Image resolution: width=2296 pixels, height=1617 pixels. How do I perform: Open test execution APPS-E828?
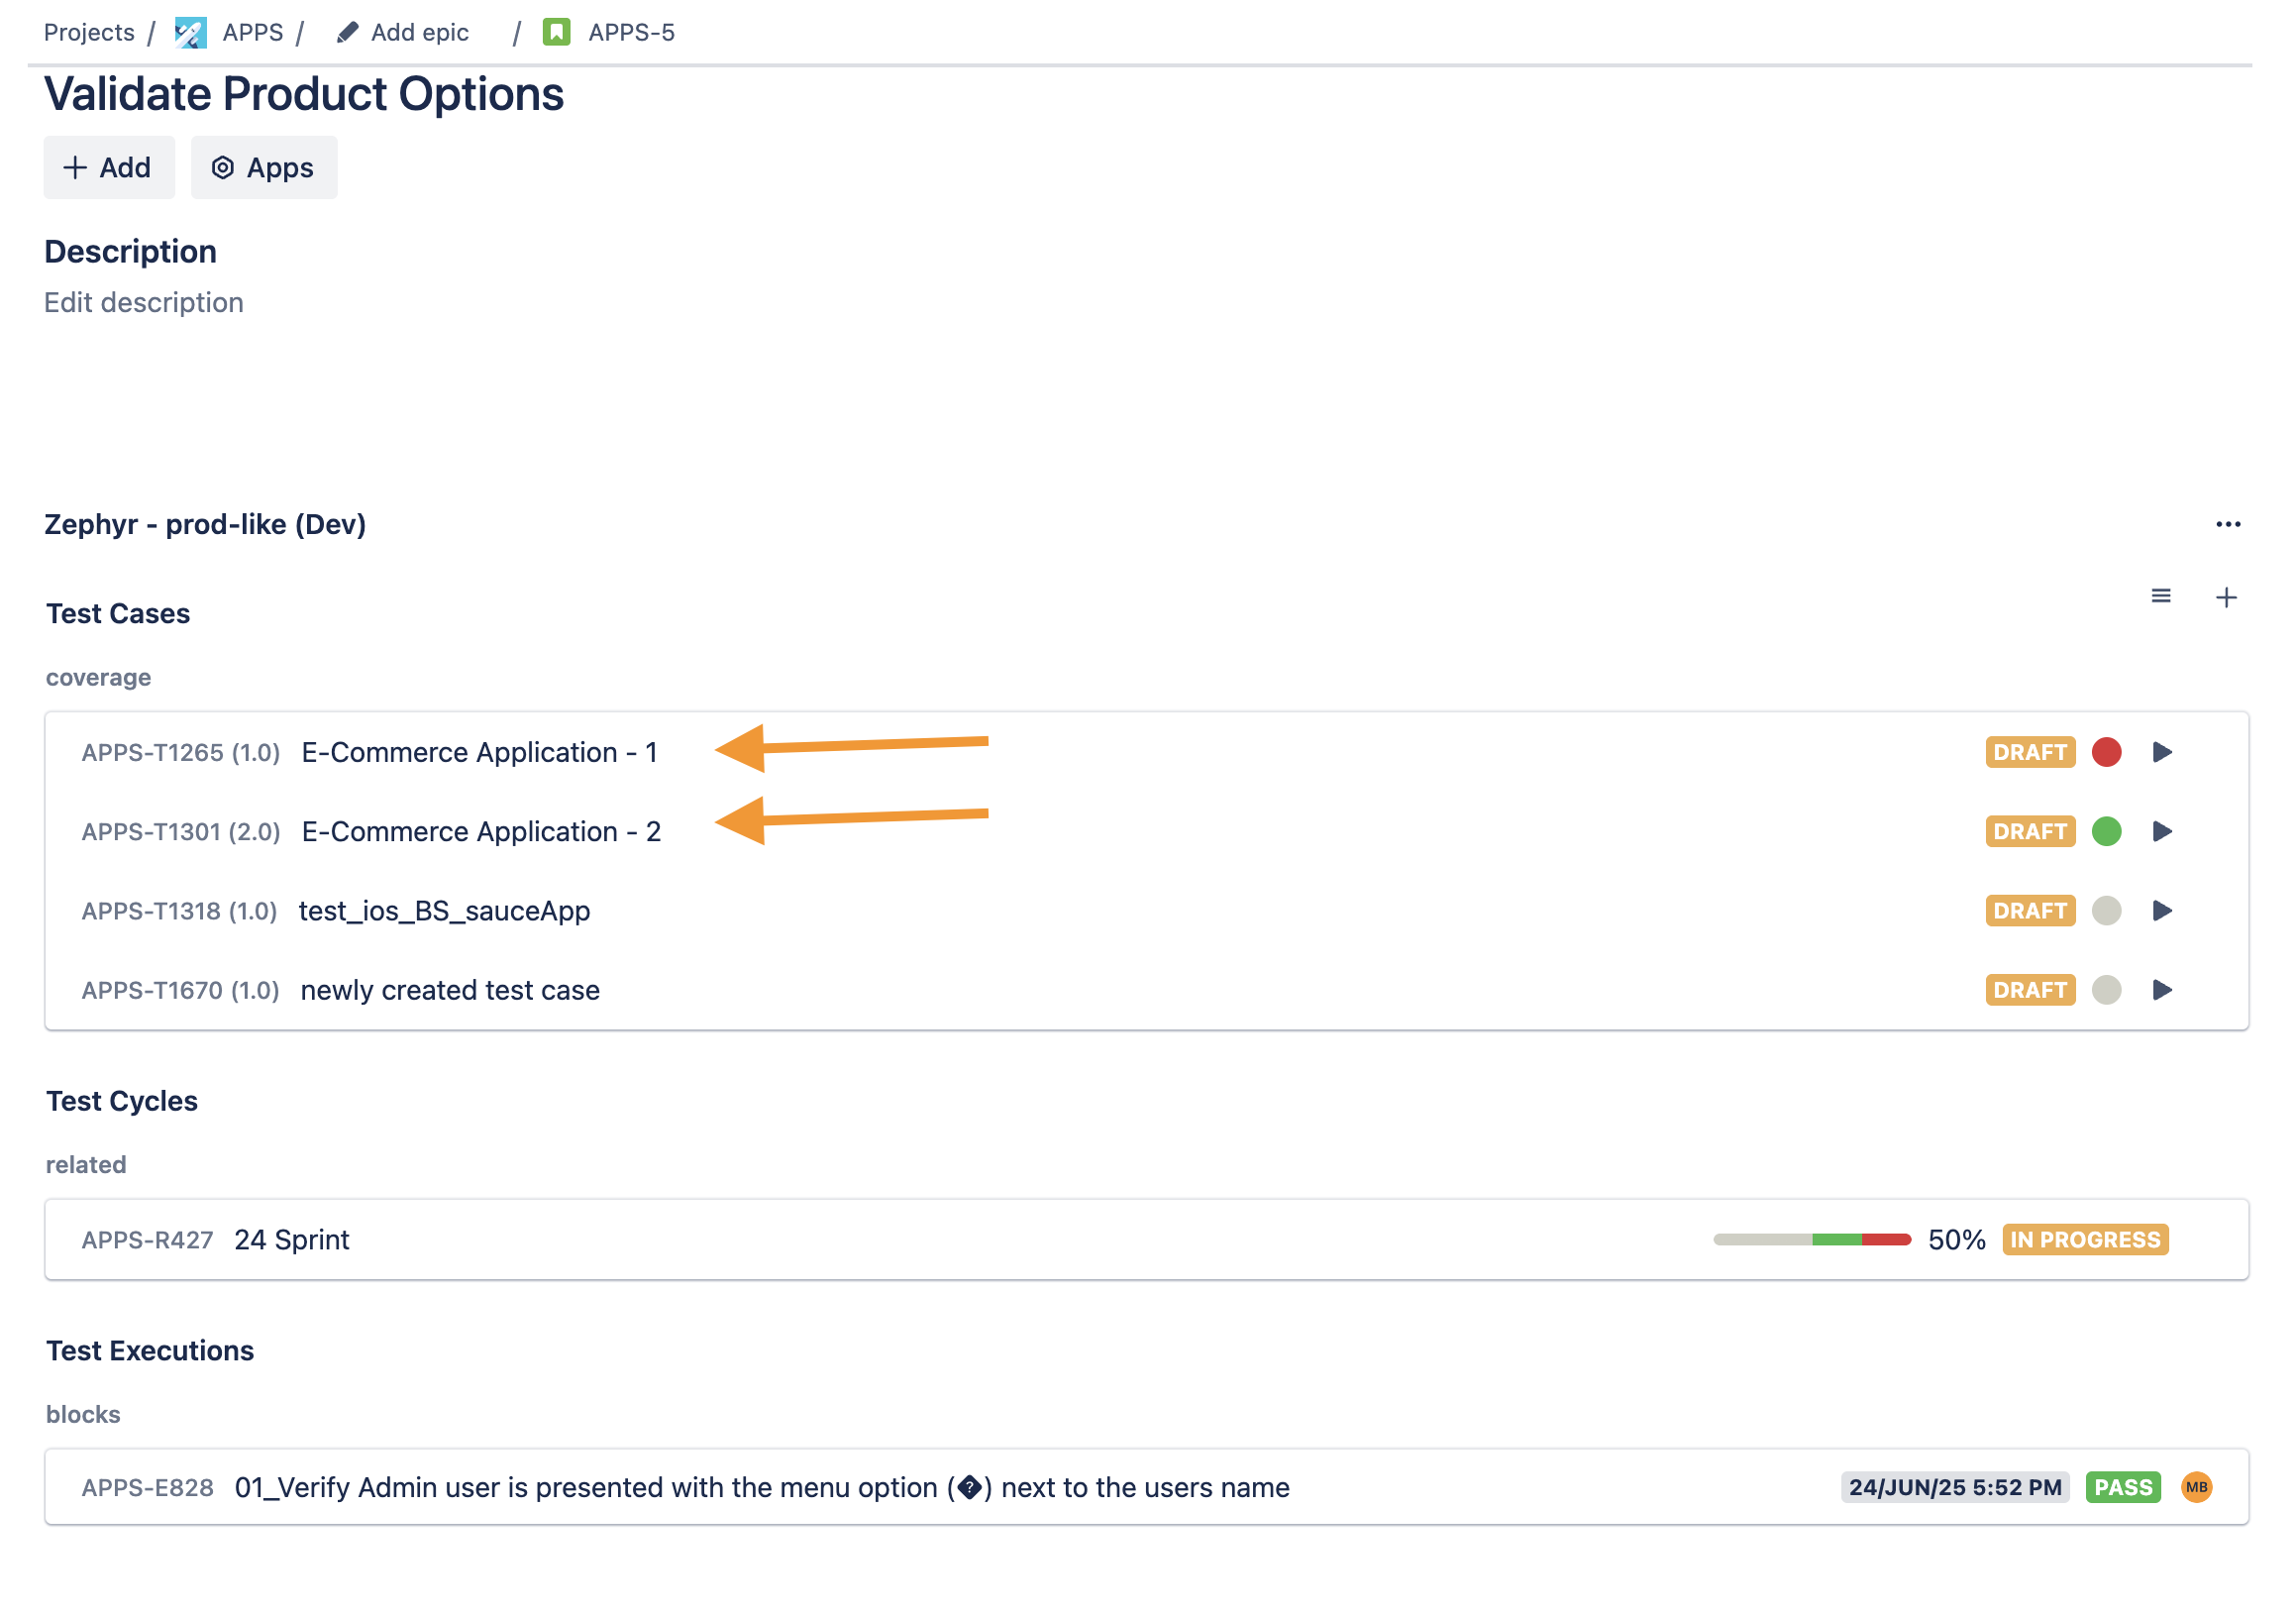(x=147, y=1487)
